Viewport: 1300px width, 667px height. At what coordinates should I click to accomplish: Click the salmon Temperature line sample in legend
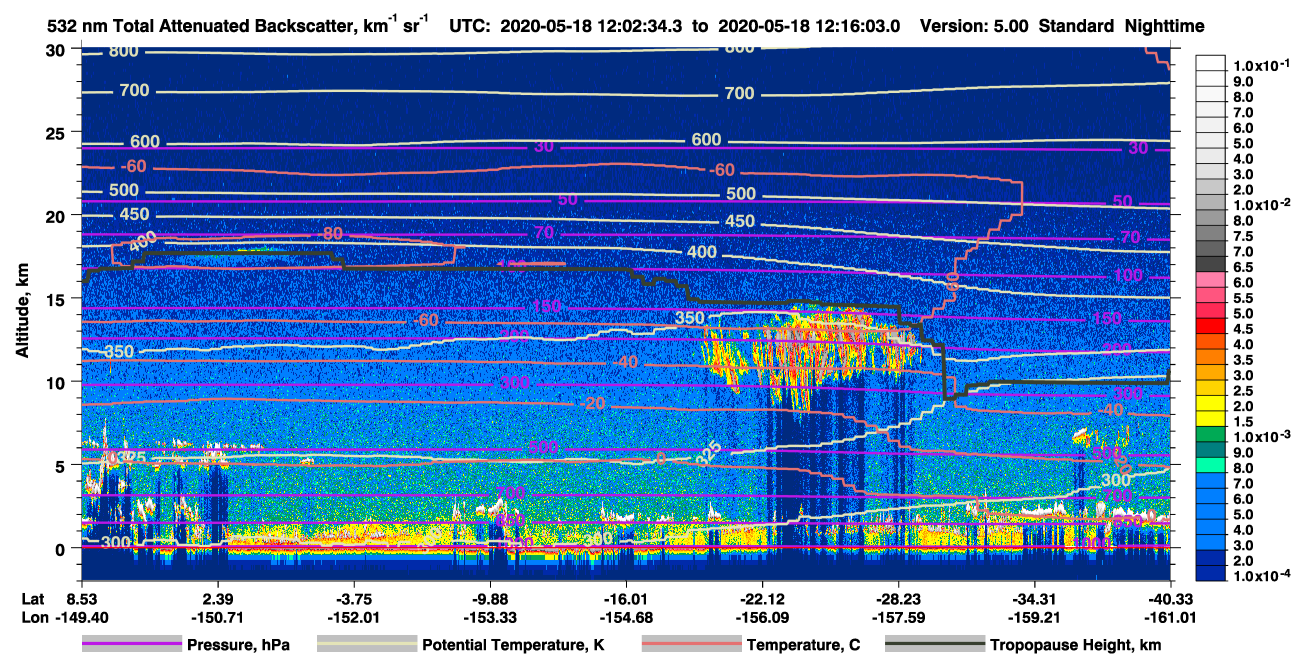[x=691, y=645]
